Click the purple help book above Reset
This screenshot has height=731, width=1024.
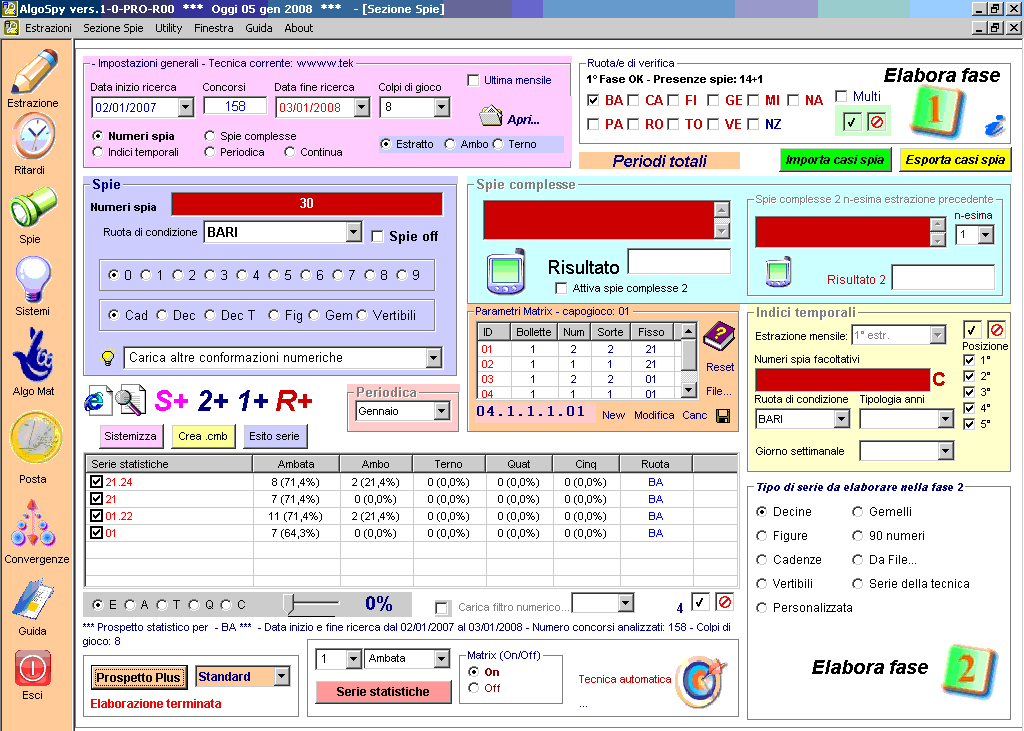coord(718,336)
